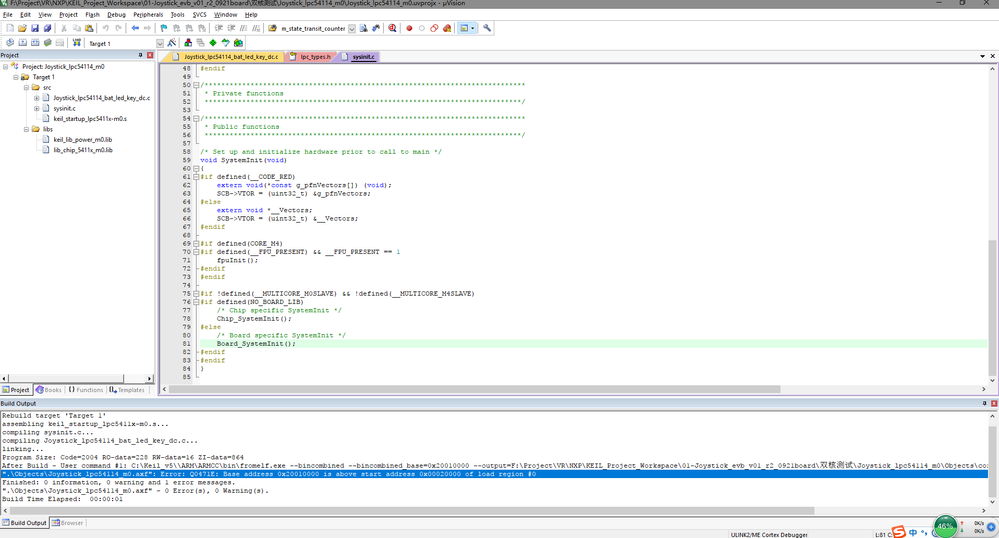Switch to the Books tab in the Project panel
The height and width of the screenshot is (538, 999).
click(49, 389)
